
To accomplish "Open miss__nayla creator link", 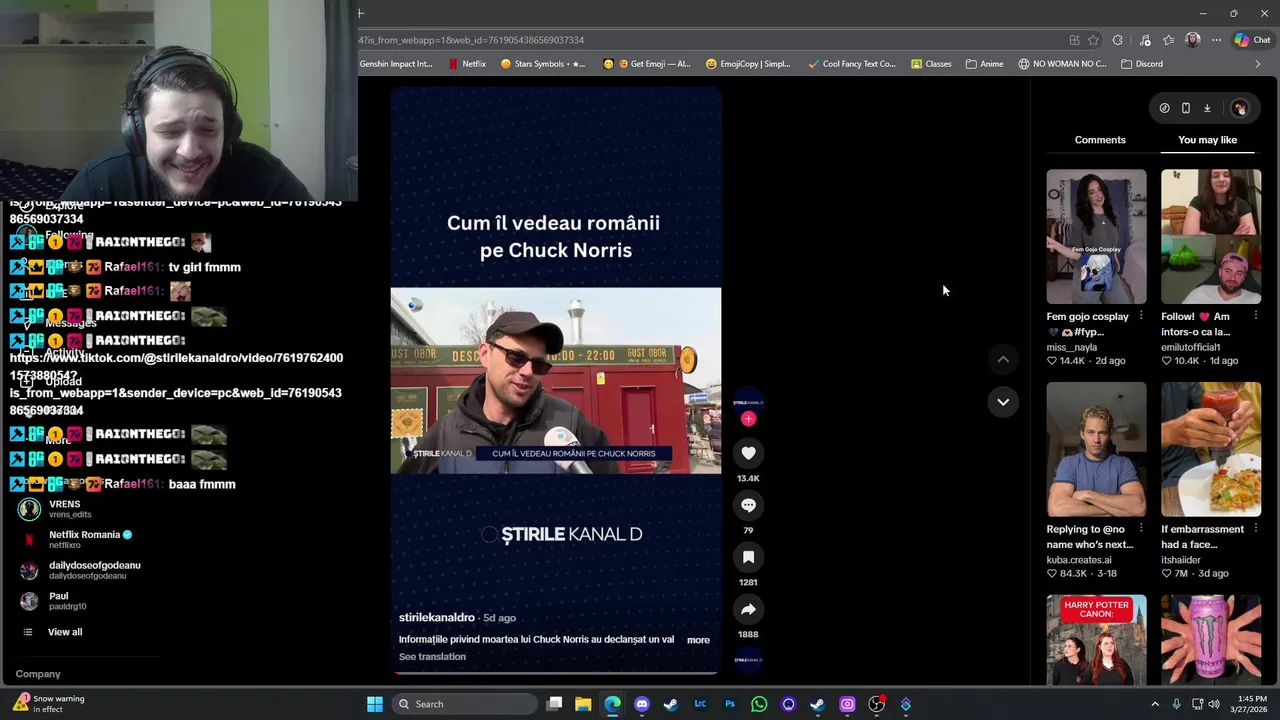I will click(1072, 347).
